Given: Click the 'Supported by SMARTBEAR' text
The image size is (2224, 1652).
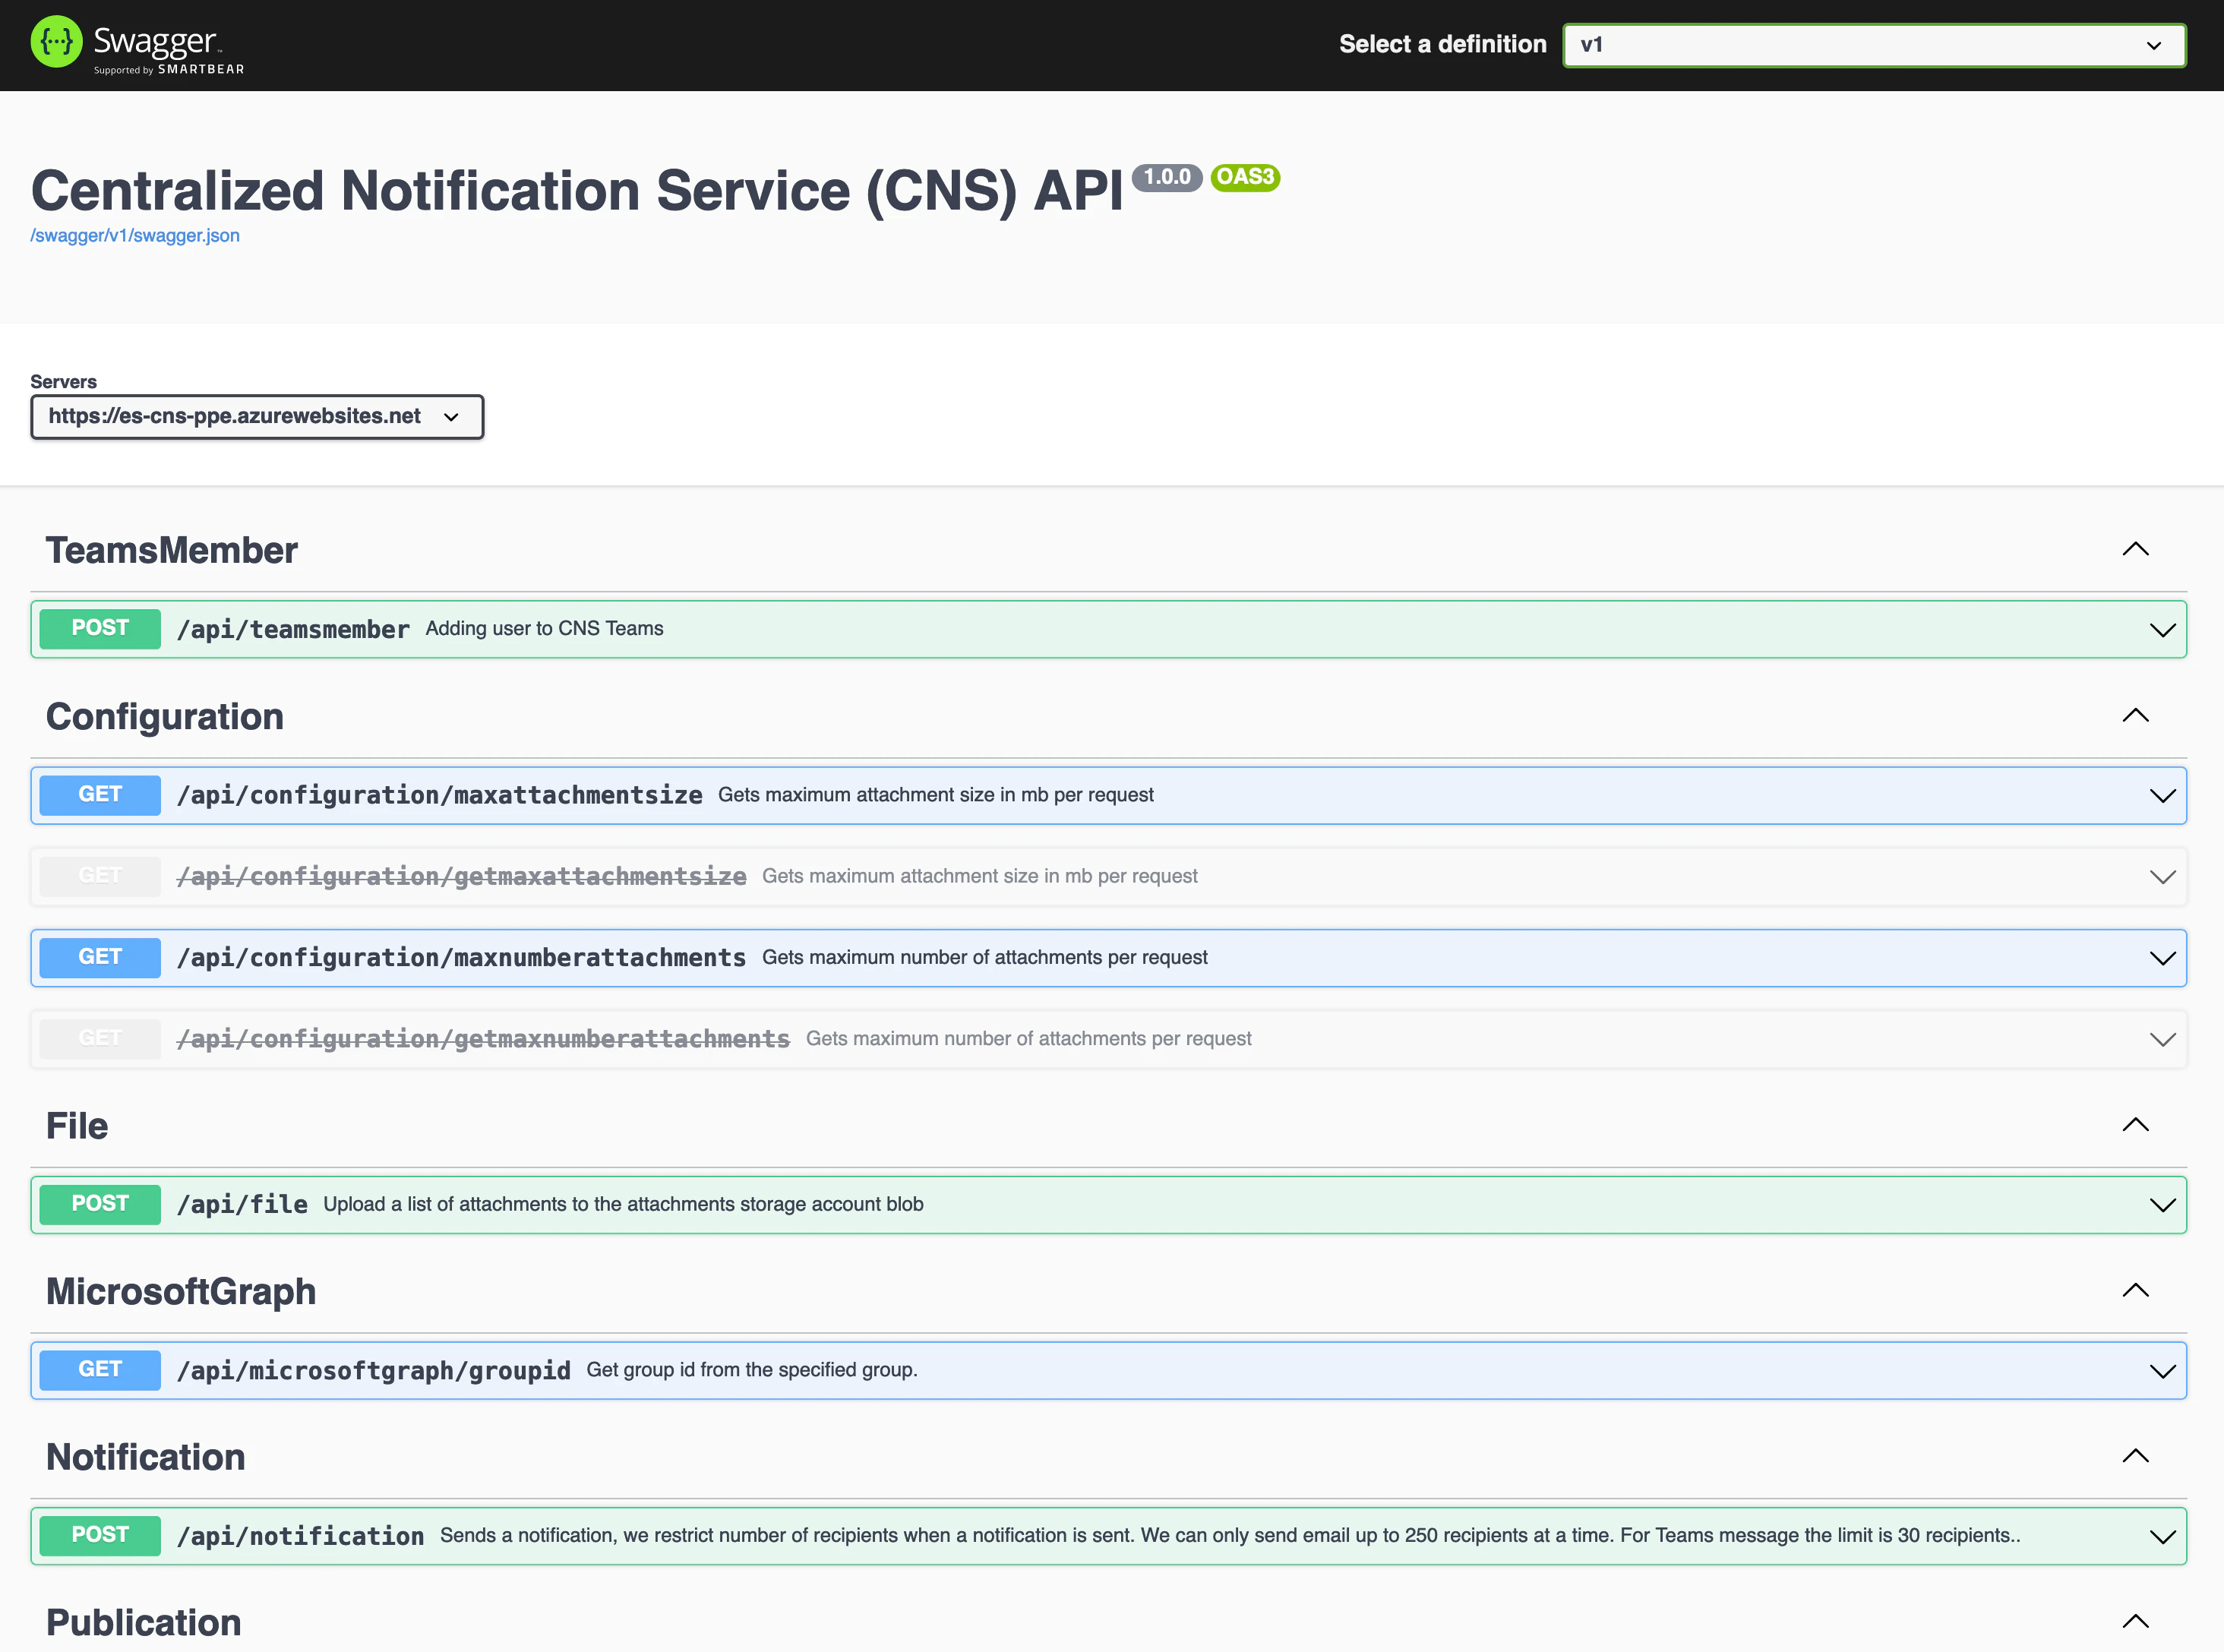Looking at the screenshot, I should (169, 69).
